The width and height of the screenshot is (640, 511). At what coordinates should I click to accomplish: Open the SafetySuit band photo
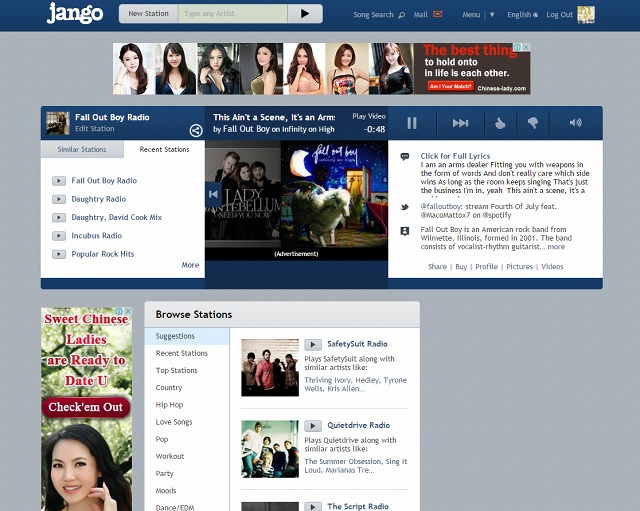tap(270, 368)
